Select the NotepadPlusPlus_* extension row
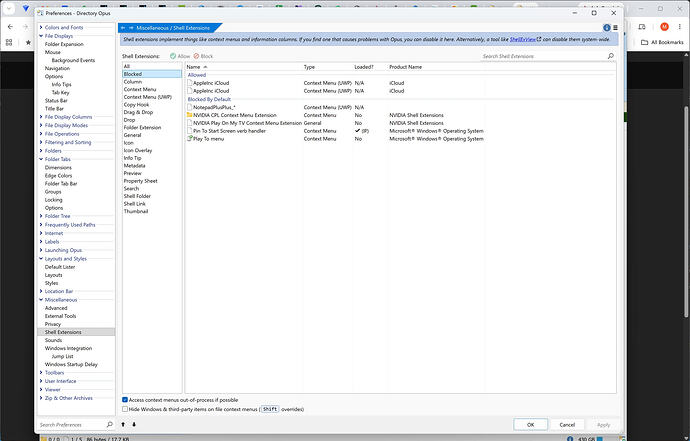690x441 pixels. click(x=400, y=107)
